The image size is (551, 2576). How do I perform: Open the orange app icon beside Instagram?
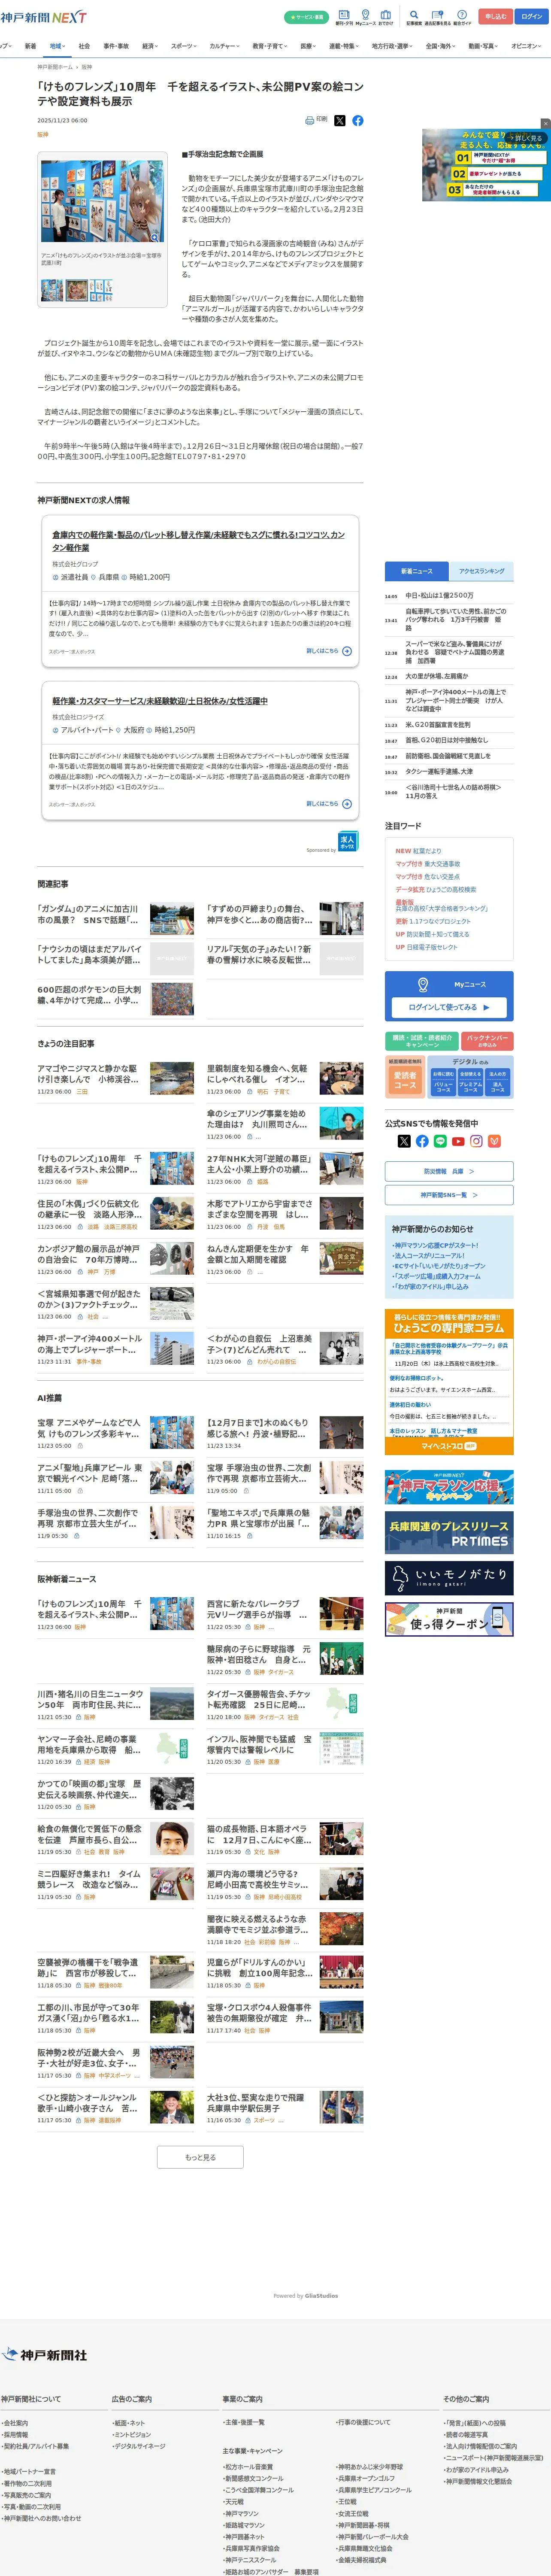(x=494, y=1141)
